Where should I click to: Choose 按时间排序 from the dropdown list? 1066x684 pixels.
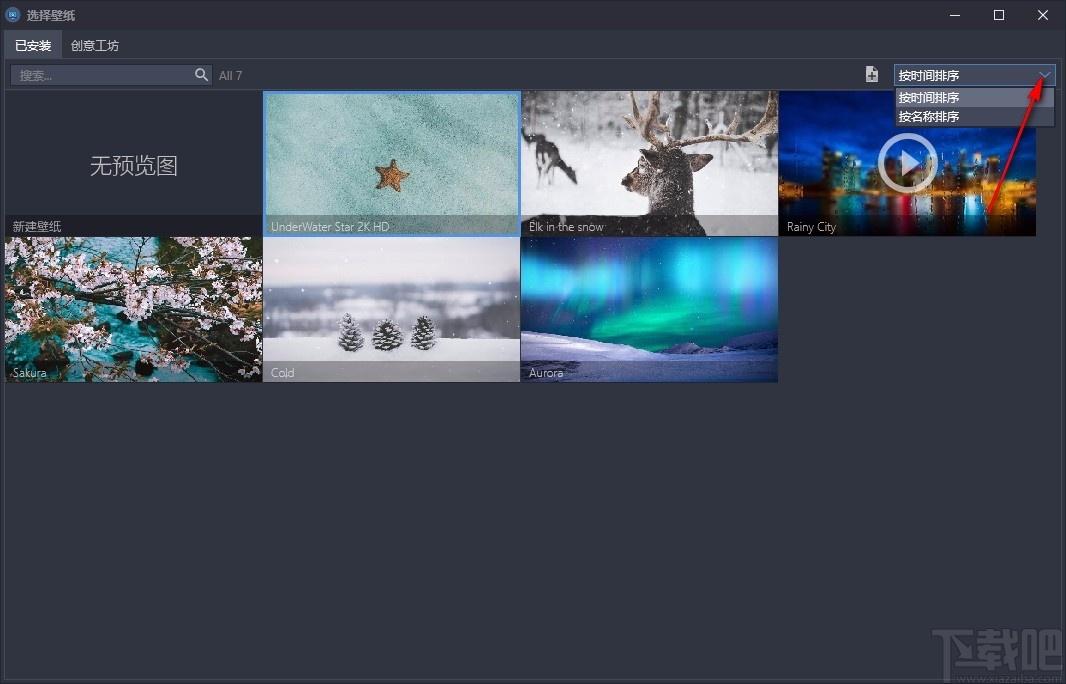tap(974, 97)
